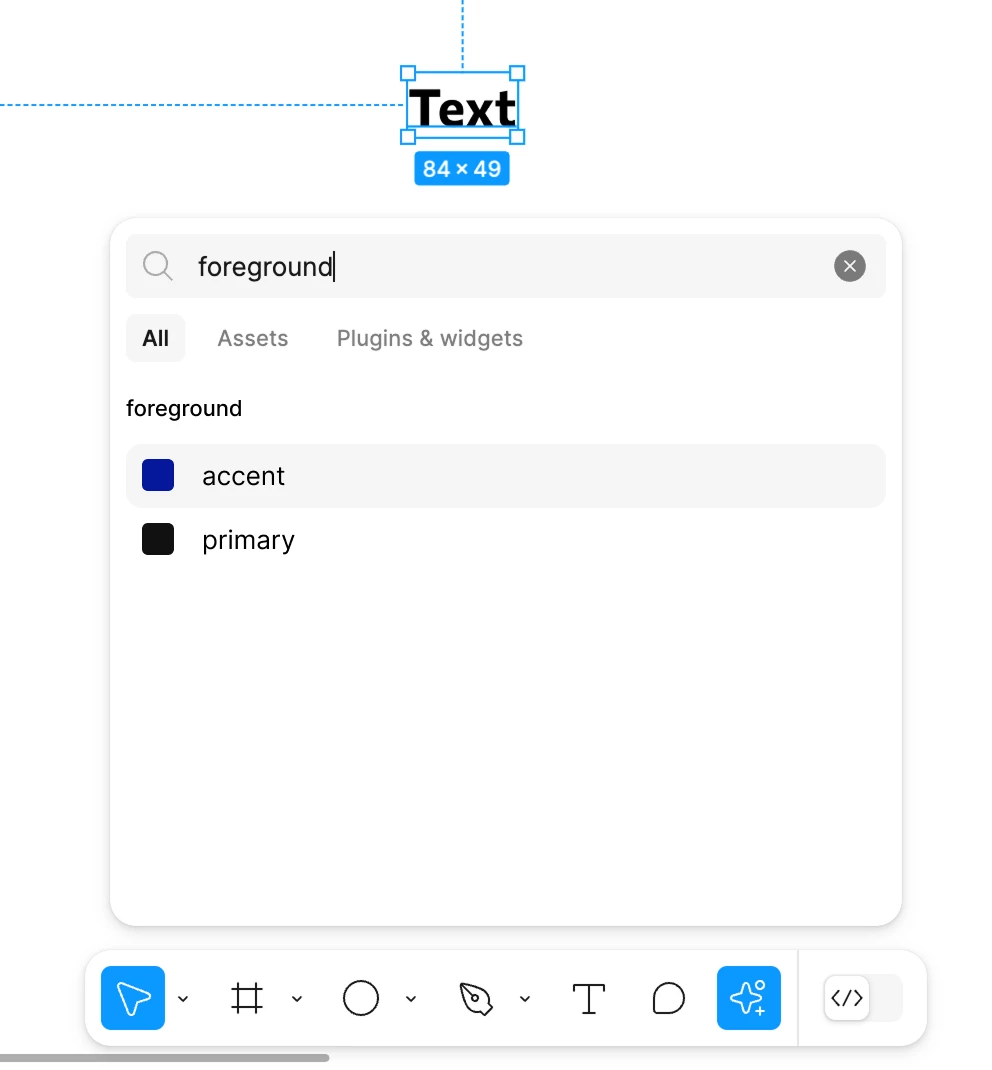Select the Pen tool
Screen dimensions: 992x1070
[x=476, y=998]
